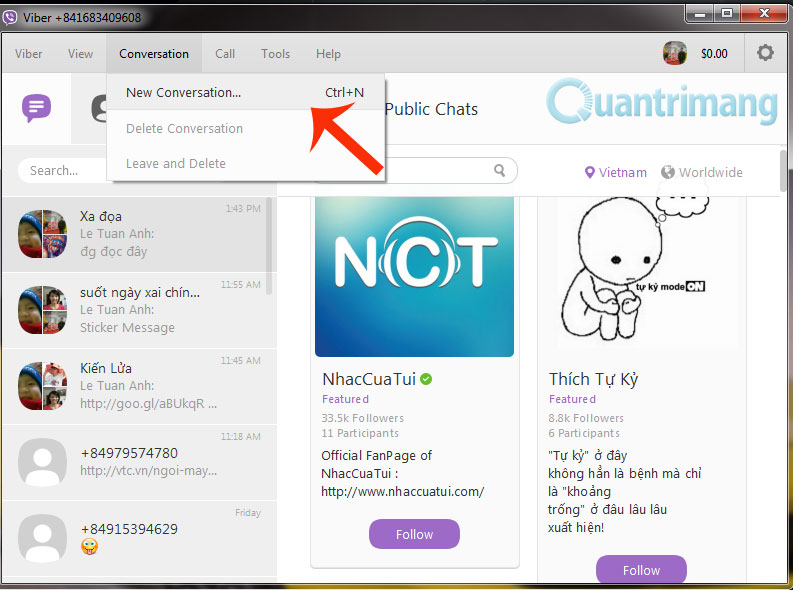Click the NhacCuaTui chat title
Screen dimensions: 793x590
coord(369,379)
